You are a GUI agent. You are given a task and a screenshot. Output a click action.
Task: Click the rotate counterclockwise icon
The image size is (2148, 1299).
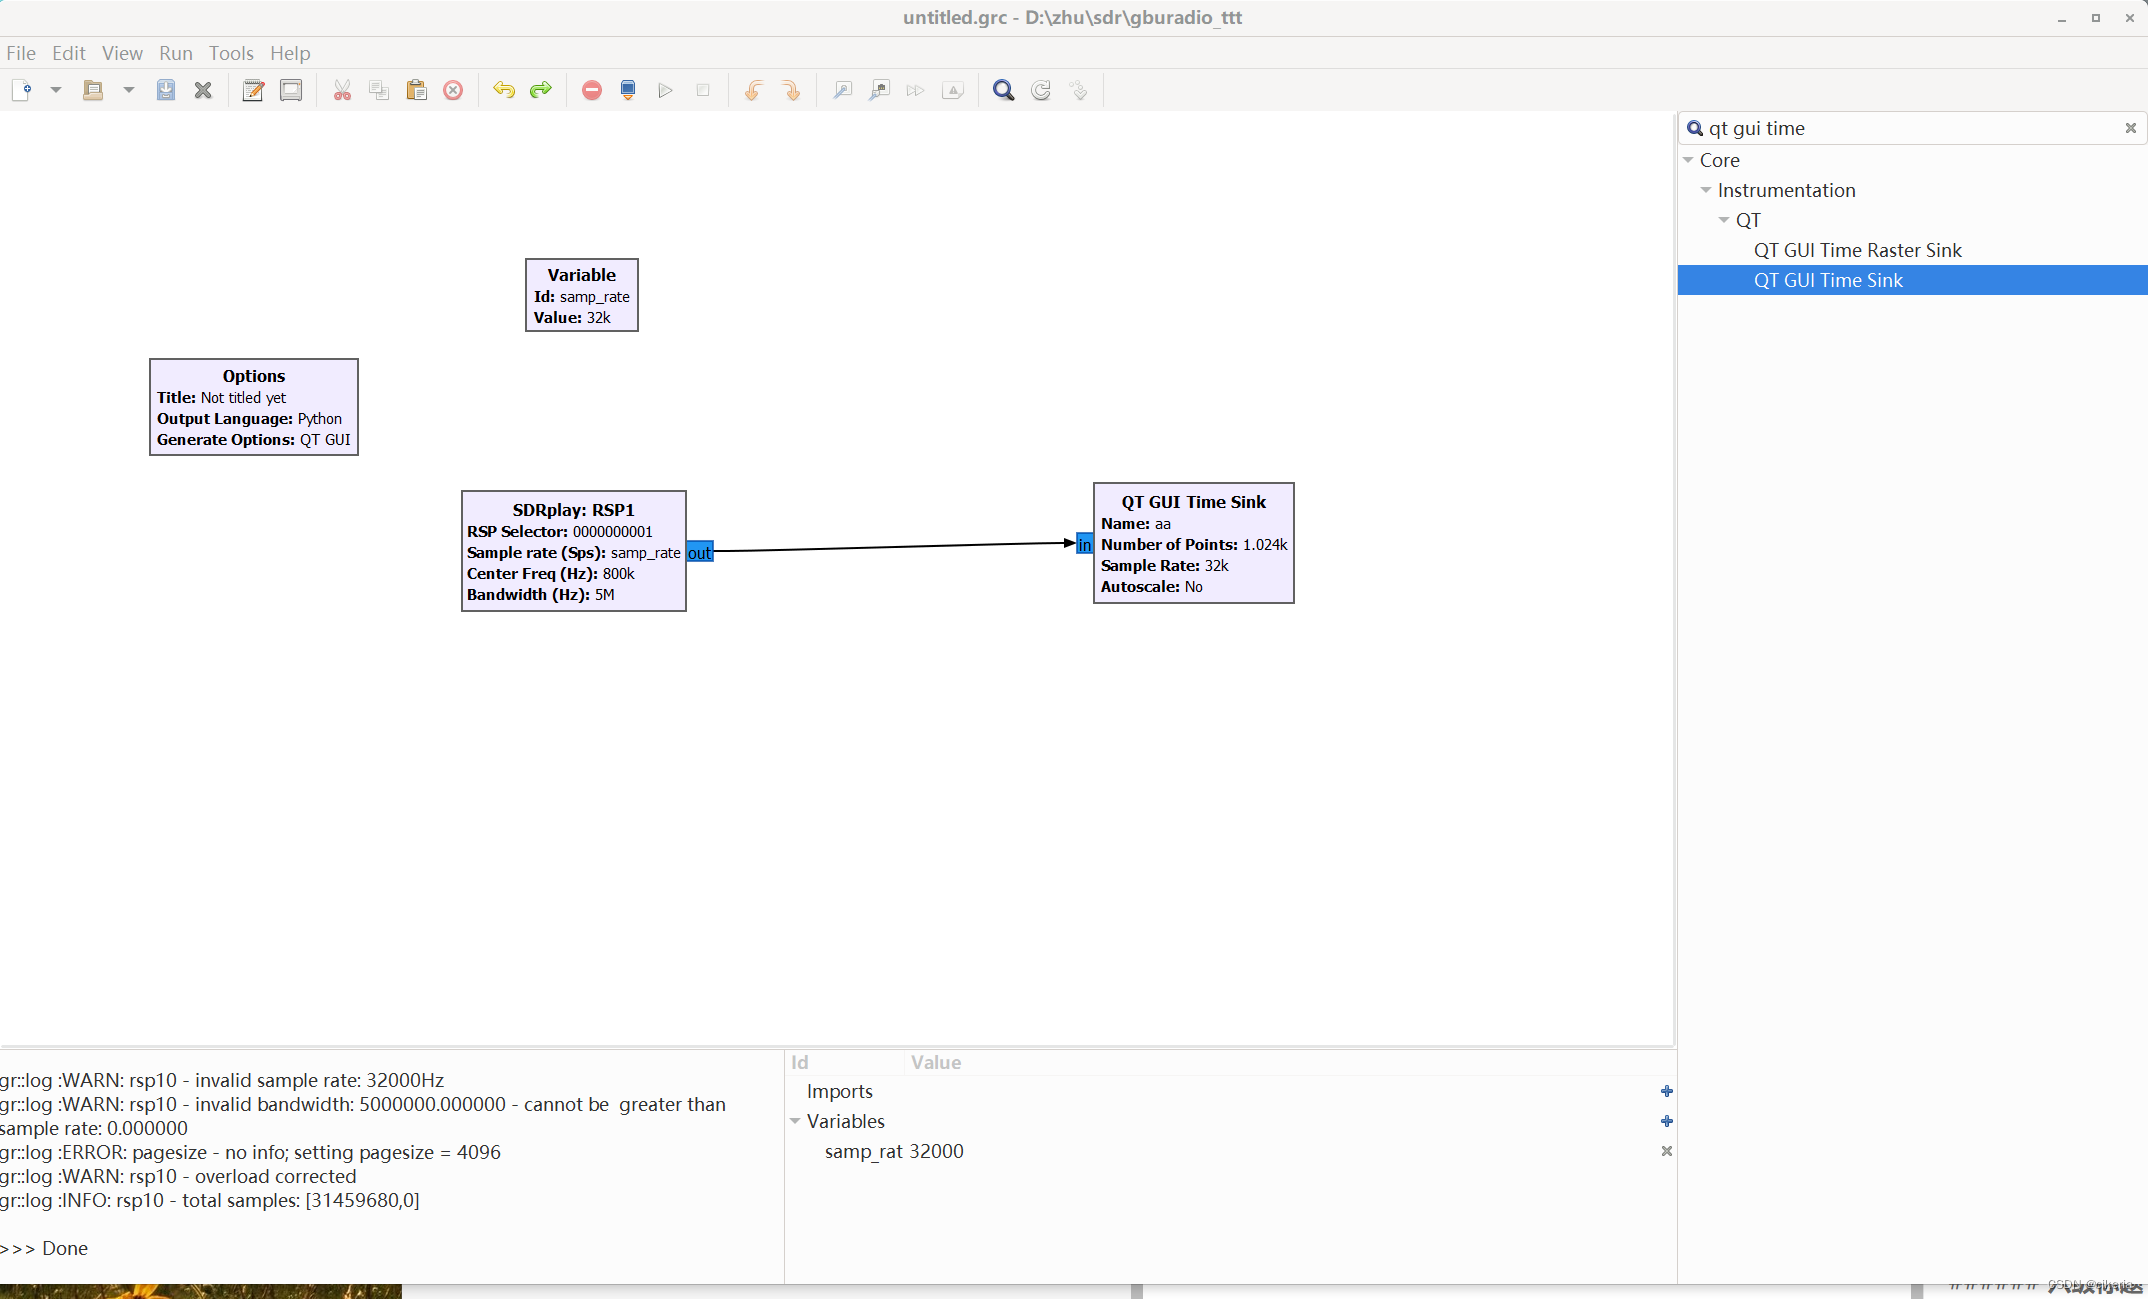pos(753,91)
